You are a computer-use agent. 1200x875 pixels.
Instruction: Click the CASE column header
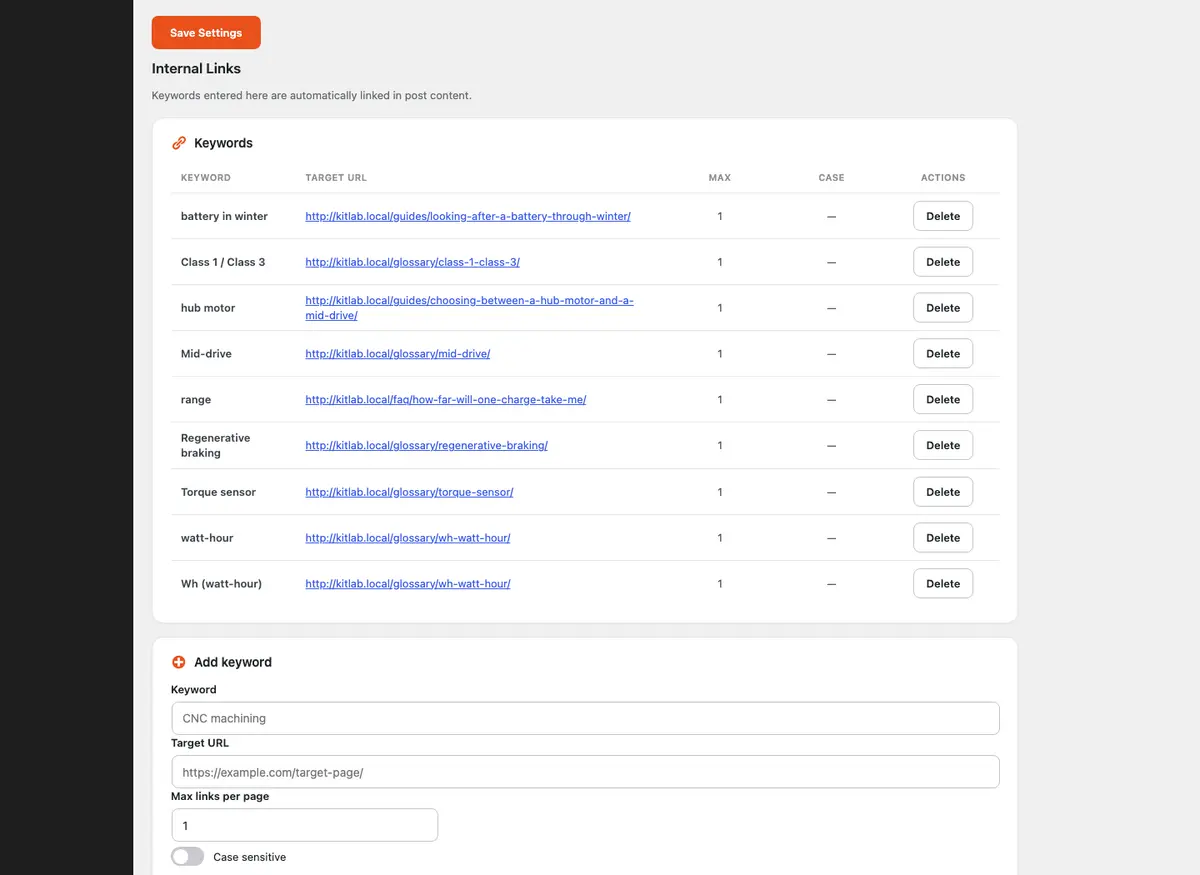click(831, 178)
